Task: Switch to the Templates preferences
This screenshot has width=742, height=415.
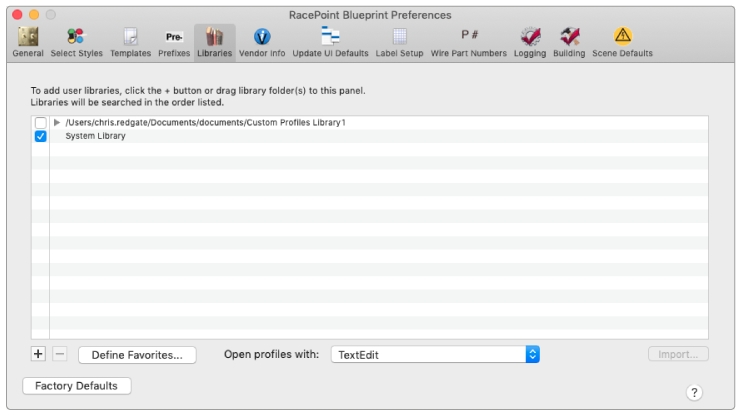Action: [x=130, y=43]
